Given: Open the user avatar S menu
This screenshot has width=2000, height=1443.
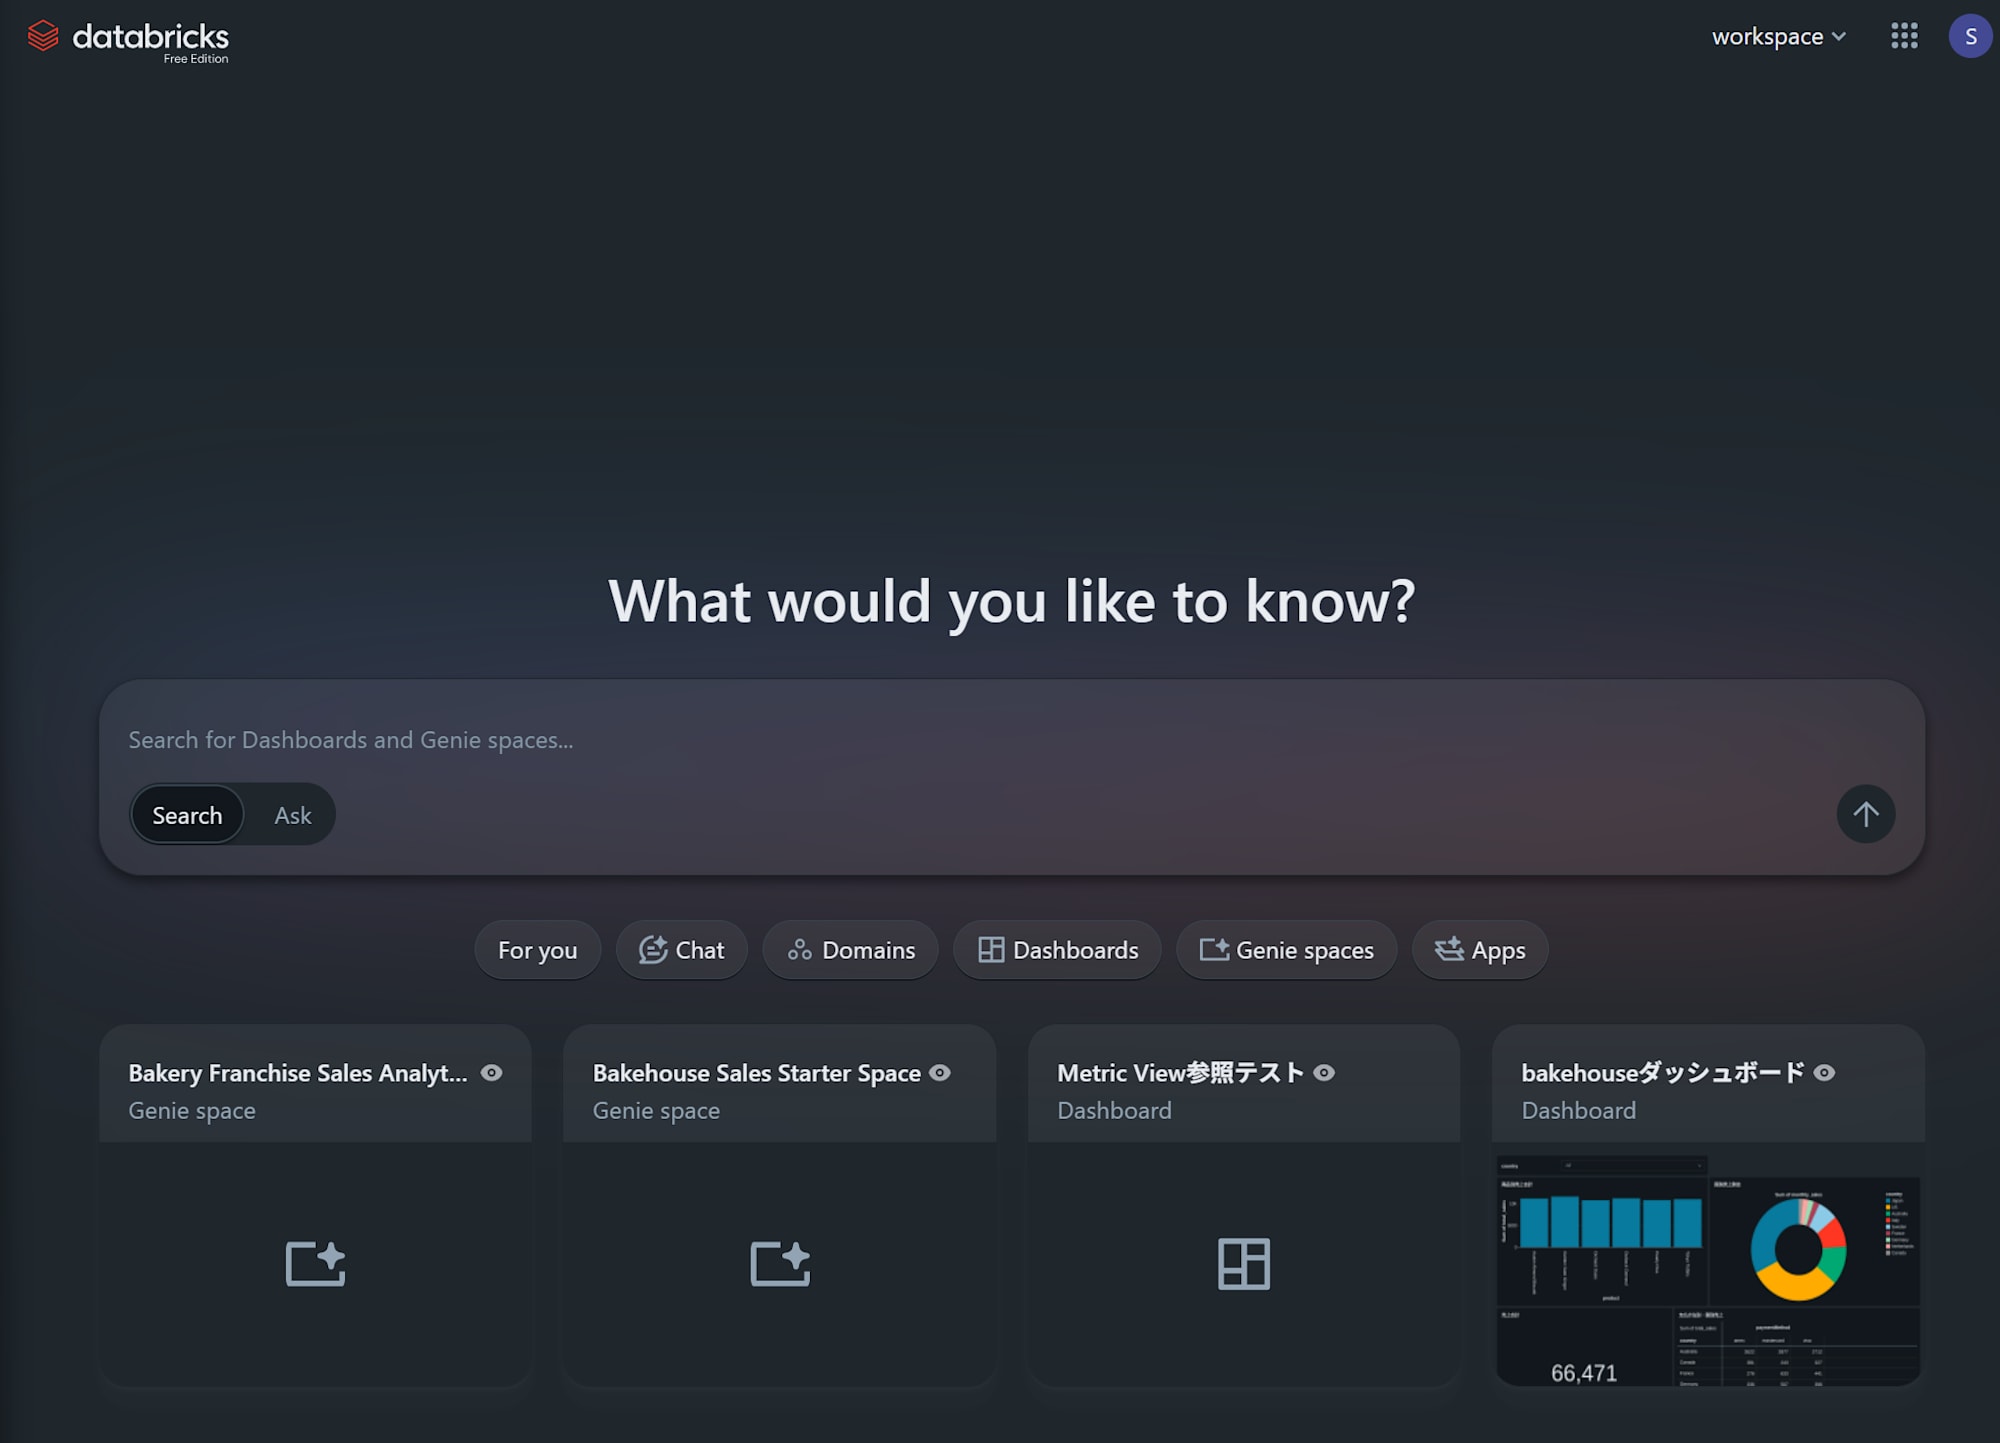Looking at the screenshot, I should [x=1970, y=36].
